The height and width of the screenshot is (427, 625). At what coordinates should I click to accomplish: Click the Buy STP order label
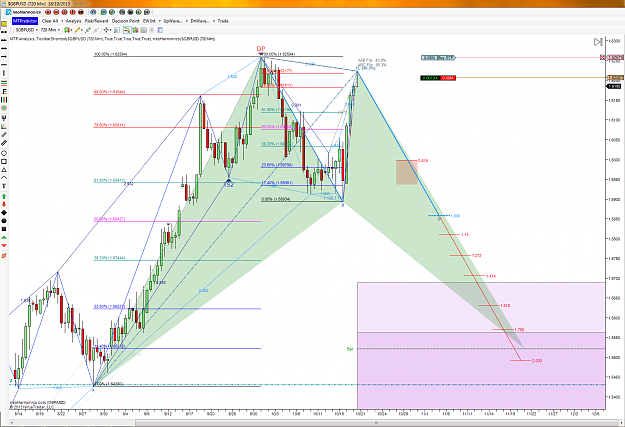[x=438, y=58]
